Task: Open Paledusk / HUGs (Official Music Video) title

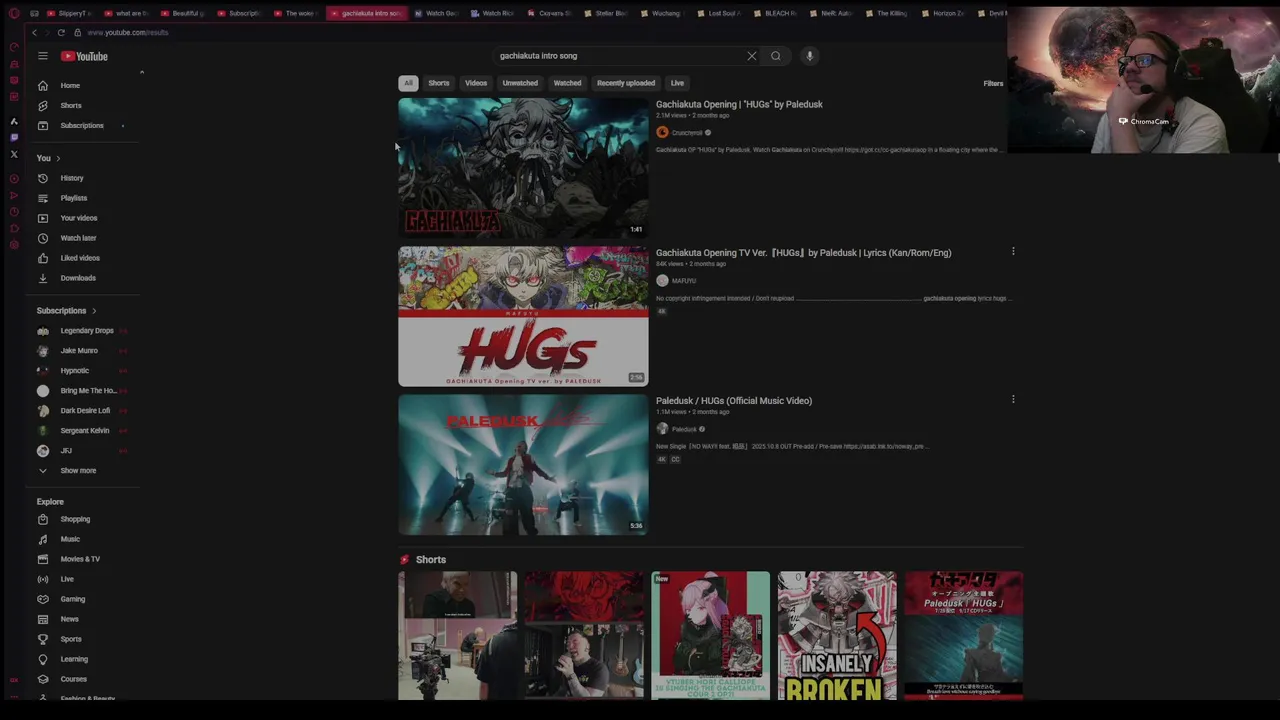Action: (734, 401)
